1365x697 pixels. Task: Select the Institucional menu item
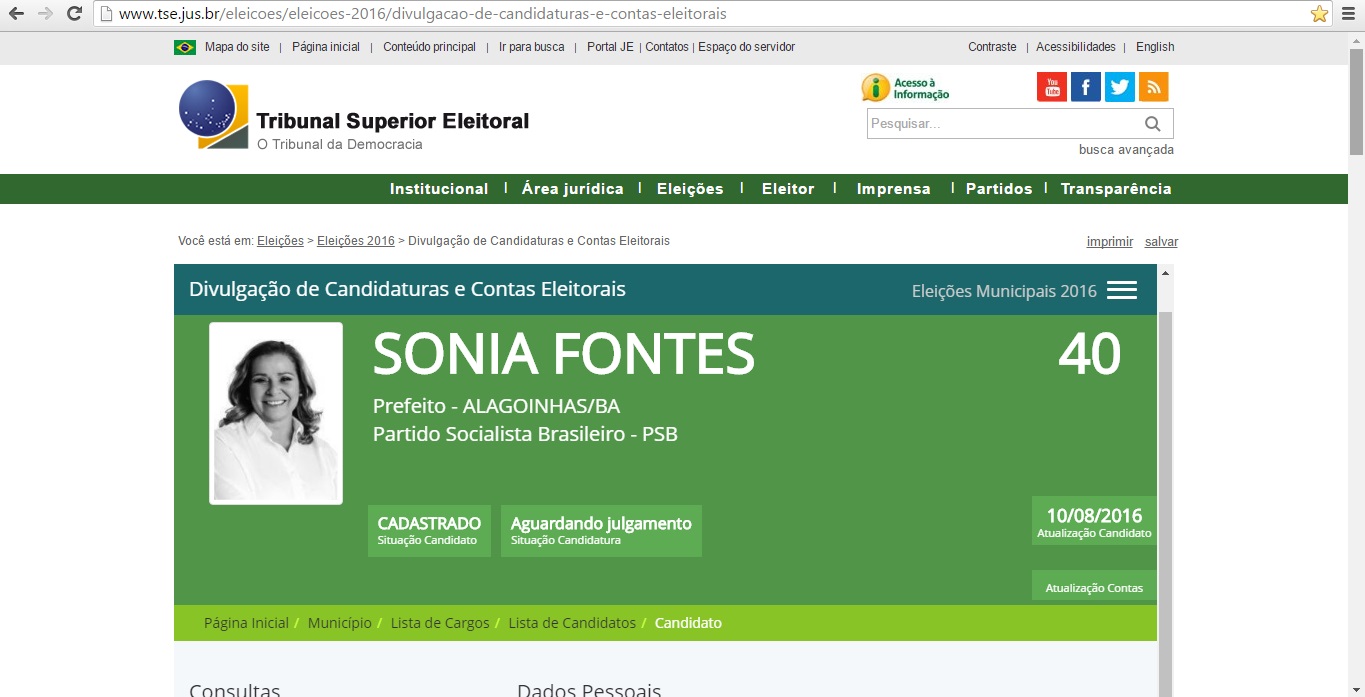point(439,189)
